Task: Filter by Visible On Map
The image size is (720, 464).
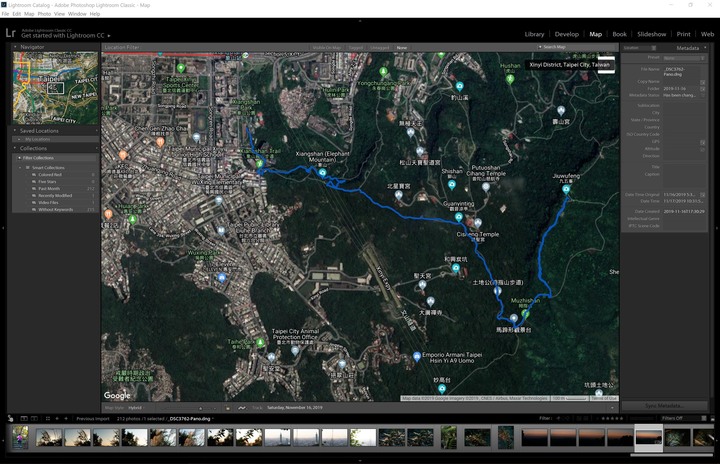Action: (x=326, y=47)
